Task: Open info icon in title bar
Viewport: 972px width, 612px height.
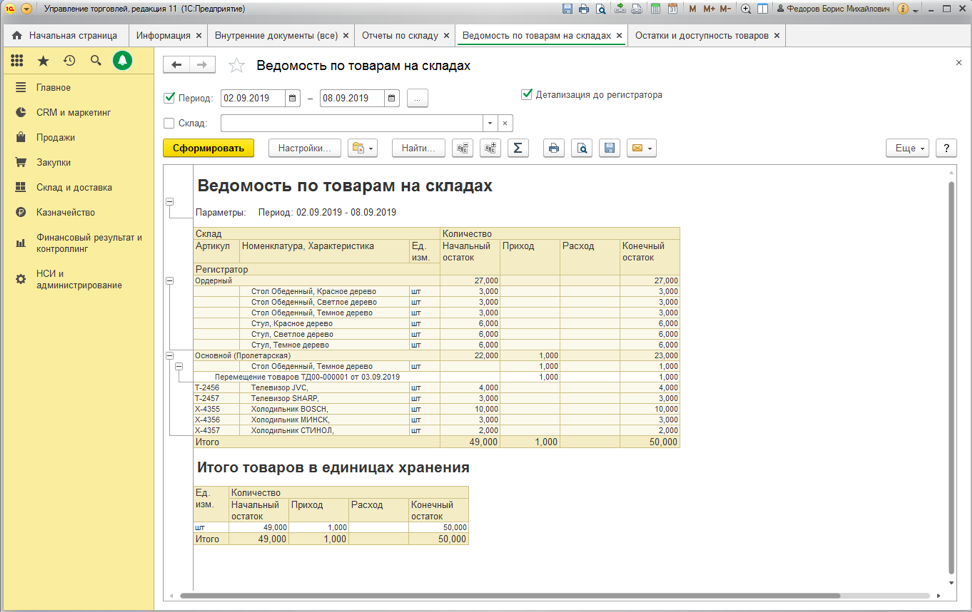Action: click(x=903, y=9)
